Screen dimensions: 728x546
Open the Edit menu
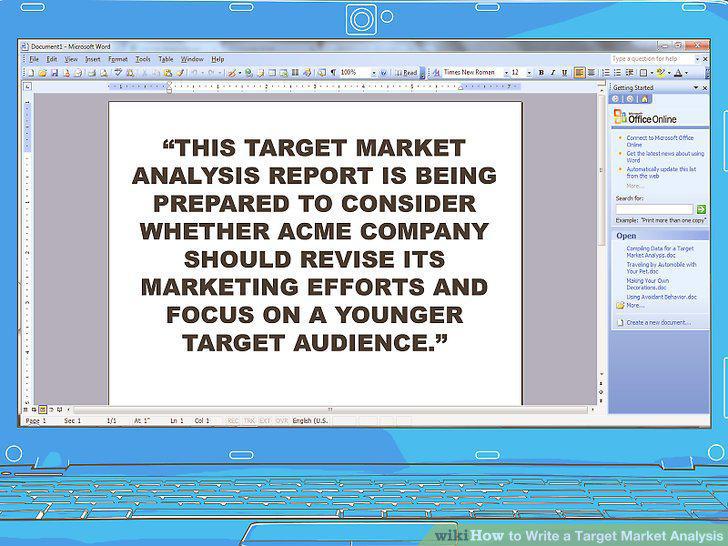coord(52,59)
